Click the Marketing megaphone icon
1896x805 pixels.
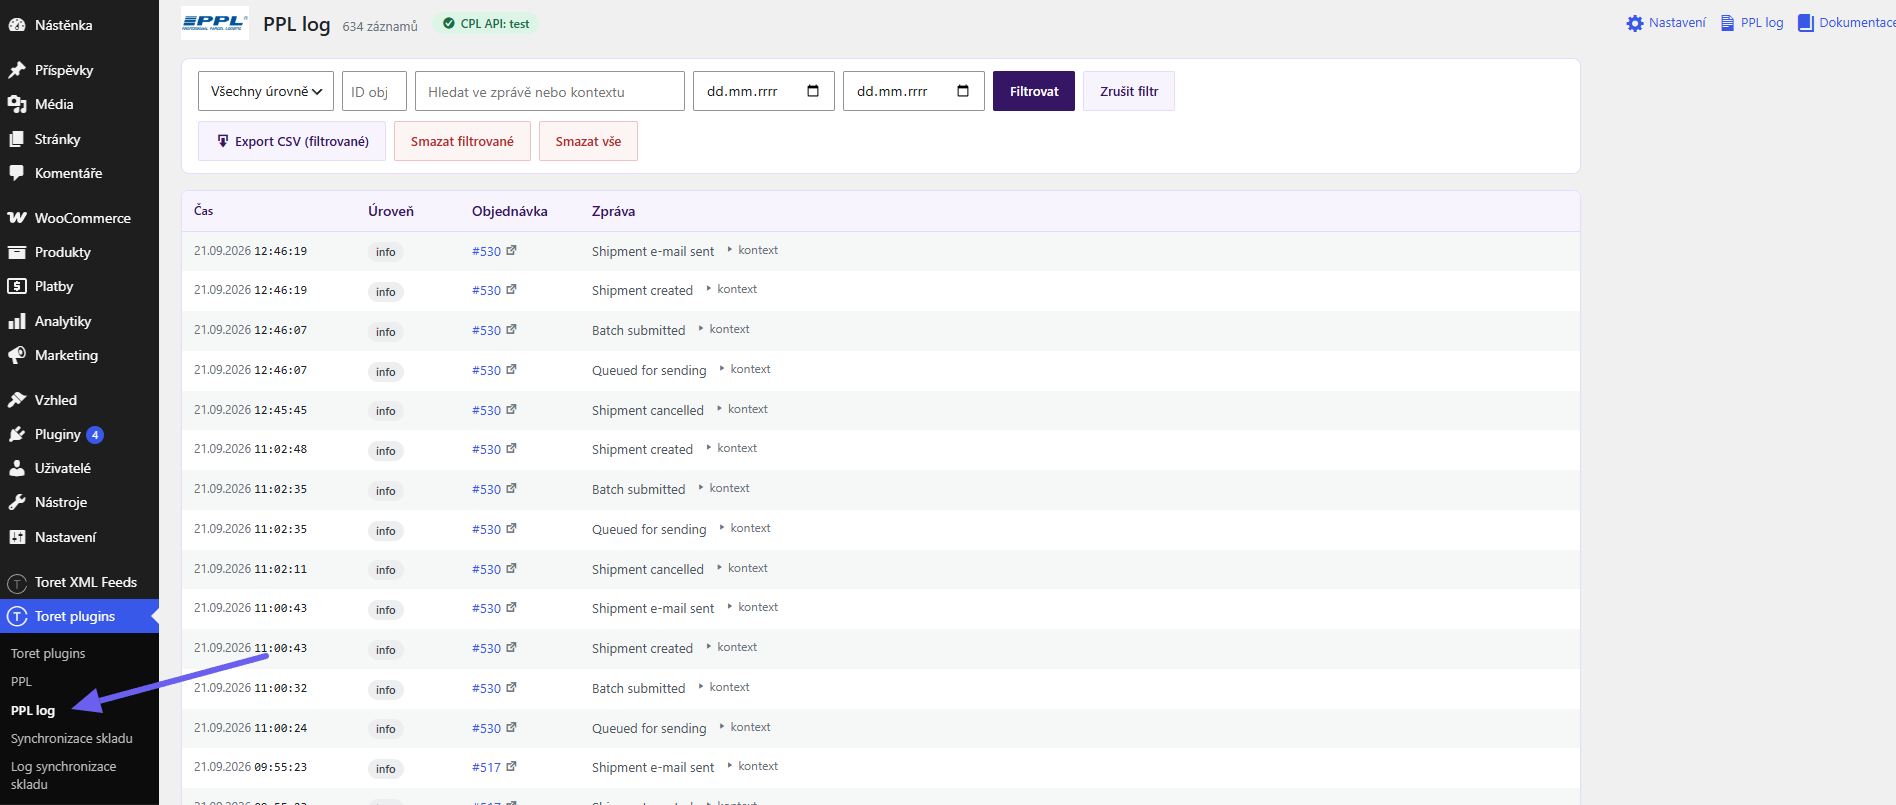[17, 355]
